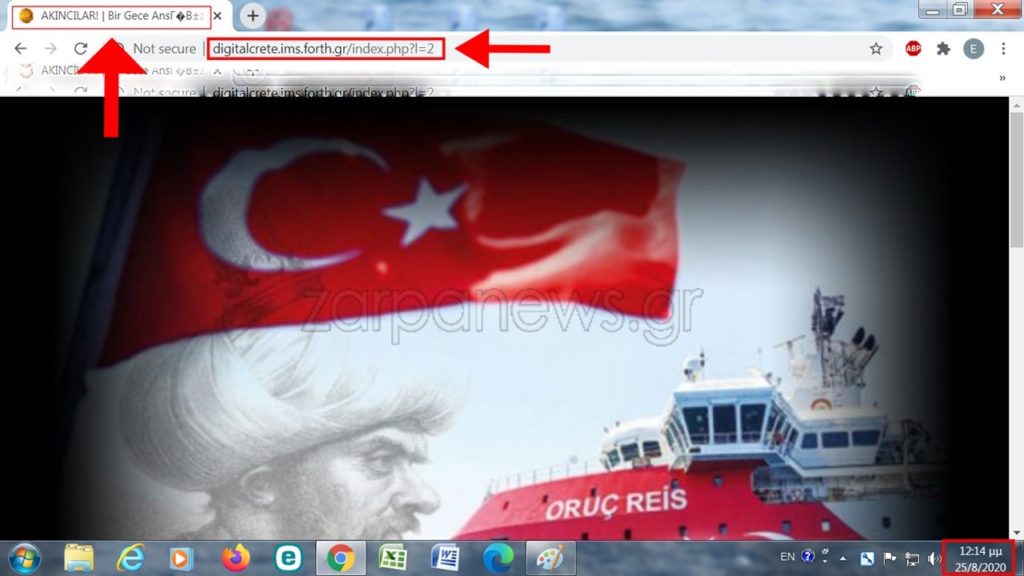This screenshot has width=1024, height=576.
Task: Focus the address bar URL field
Action: click(325, 48)
